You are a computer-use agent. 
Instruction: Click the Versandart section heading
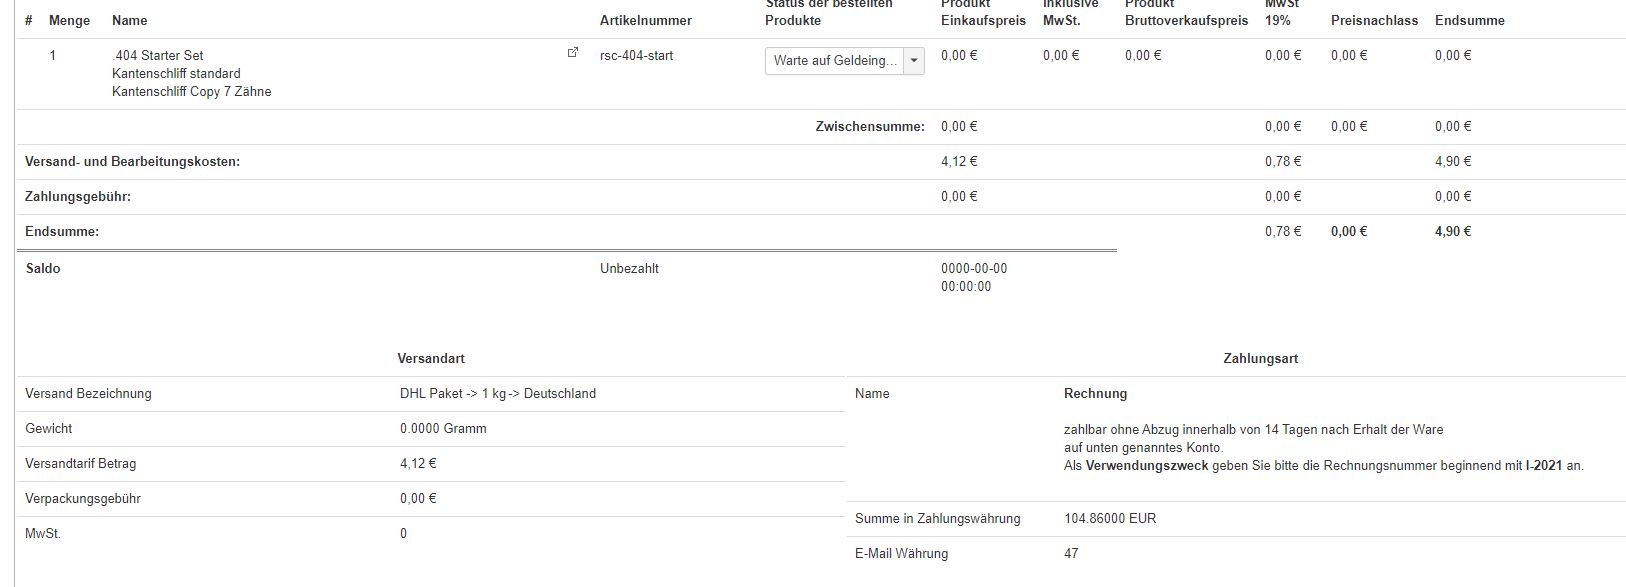431,358
